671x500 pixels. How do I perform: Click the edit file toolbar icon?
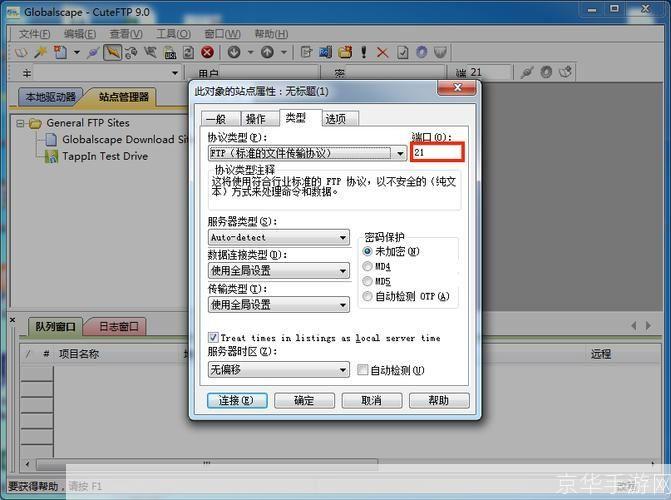(306, 52)
